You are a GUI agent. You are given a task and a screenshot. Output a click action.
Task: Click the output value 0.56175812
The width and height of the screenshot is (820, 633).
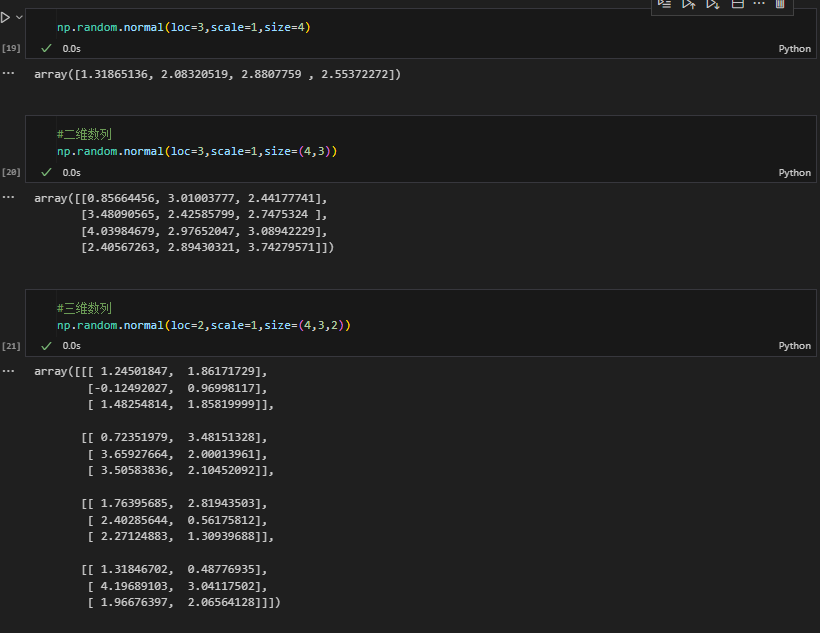pyautogui.click(x=221, y=520)
